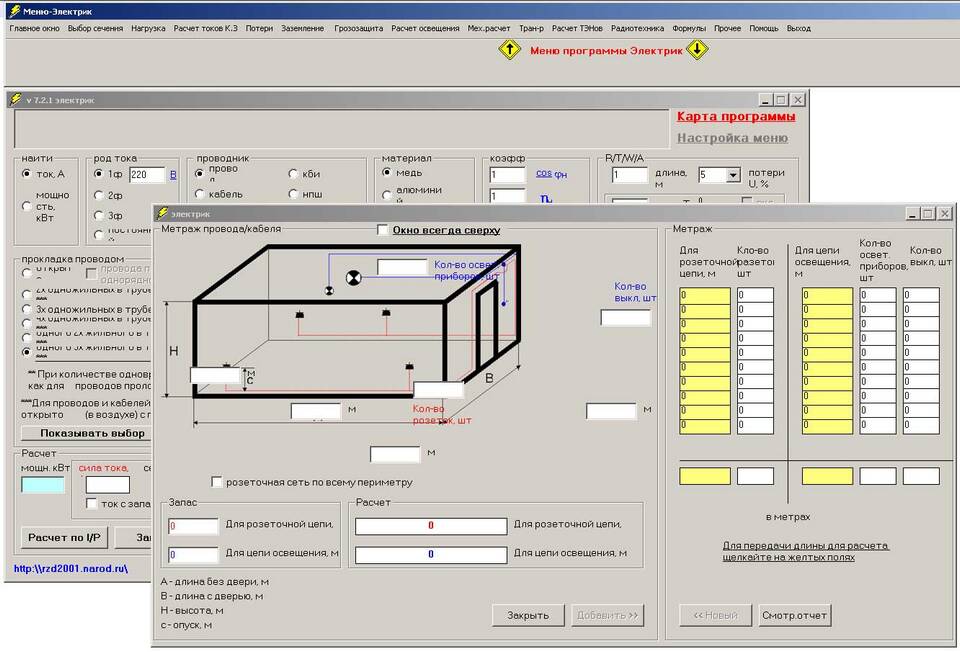Enable Окно всегда сверху checkbox
The width and height of the screenshot is (960, 652).
point(383,230)
